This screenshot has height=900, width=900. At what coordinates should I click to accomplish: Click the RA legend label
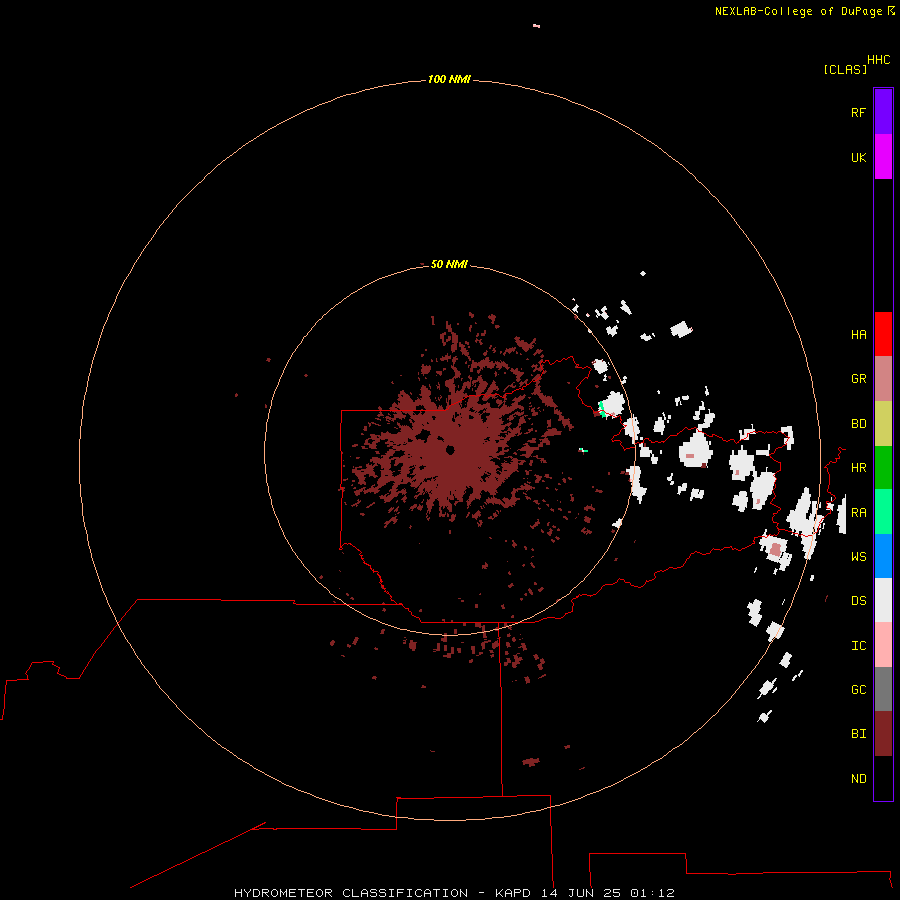tap(858, 513)
